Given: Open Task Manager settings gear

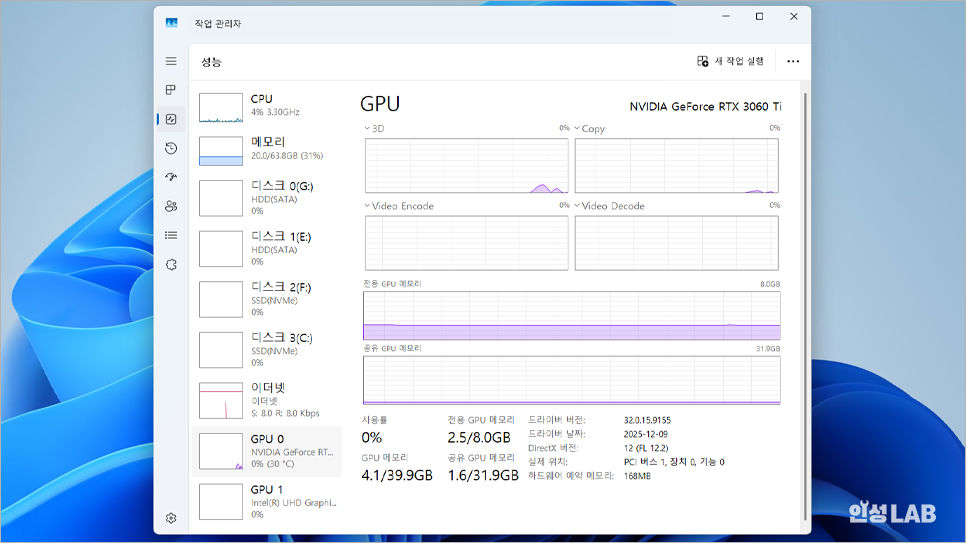Looking at the screenshot, I should coord(171,518).
